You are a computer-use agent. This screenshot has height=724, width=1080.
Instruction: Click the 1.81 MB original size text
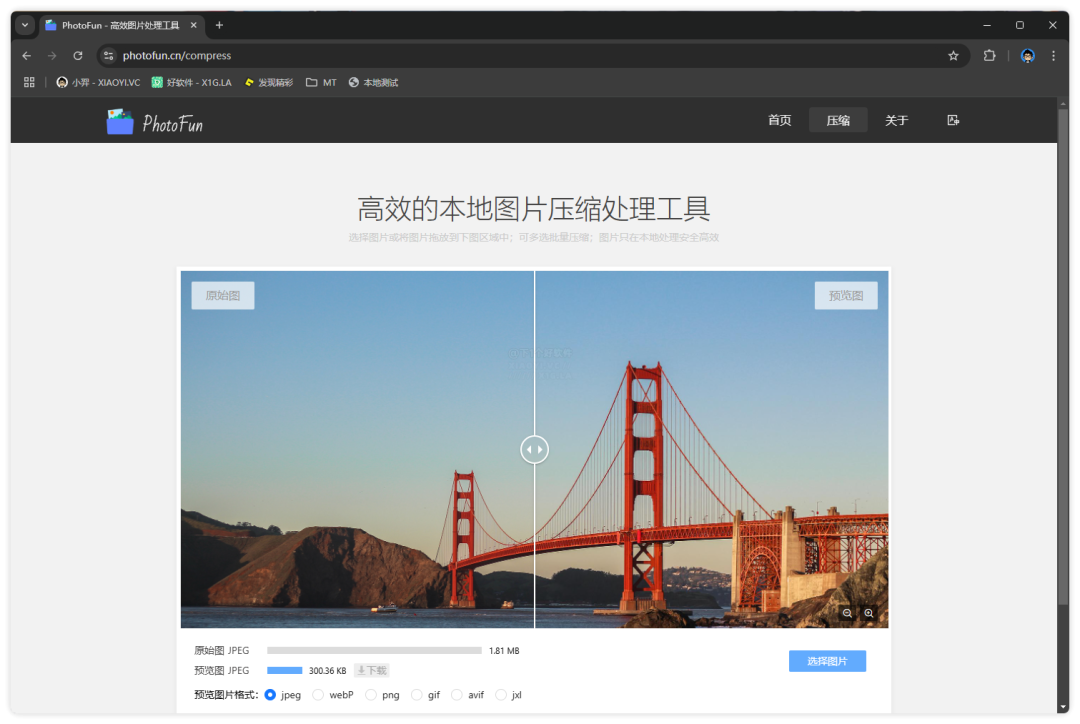point(504,651)
